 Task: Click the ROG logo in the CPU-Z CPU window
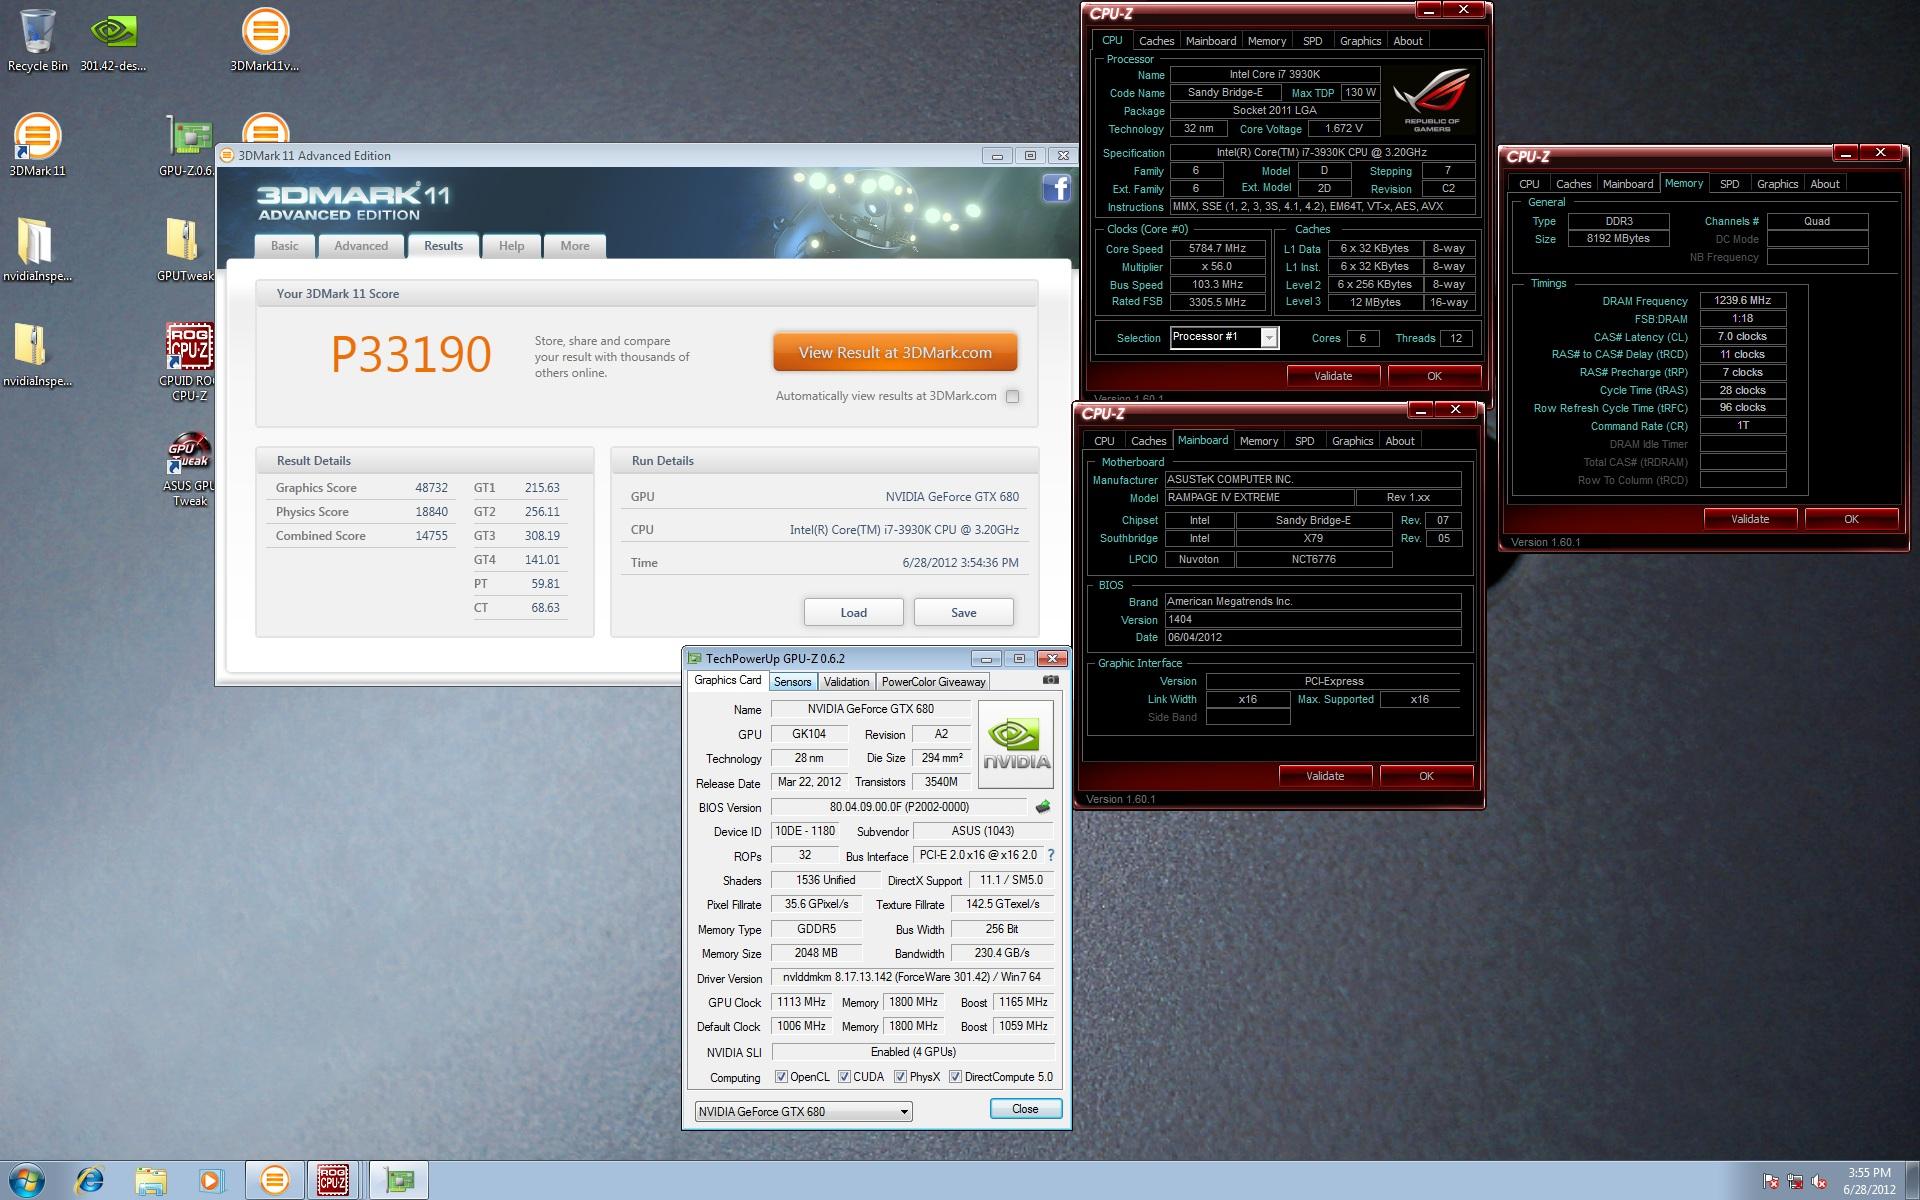pyautogui.click(x=1431, y=100)
